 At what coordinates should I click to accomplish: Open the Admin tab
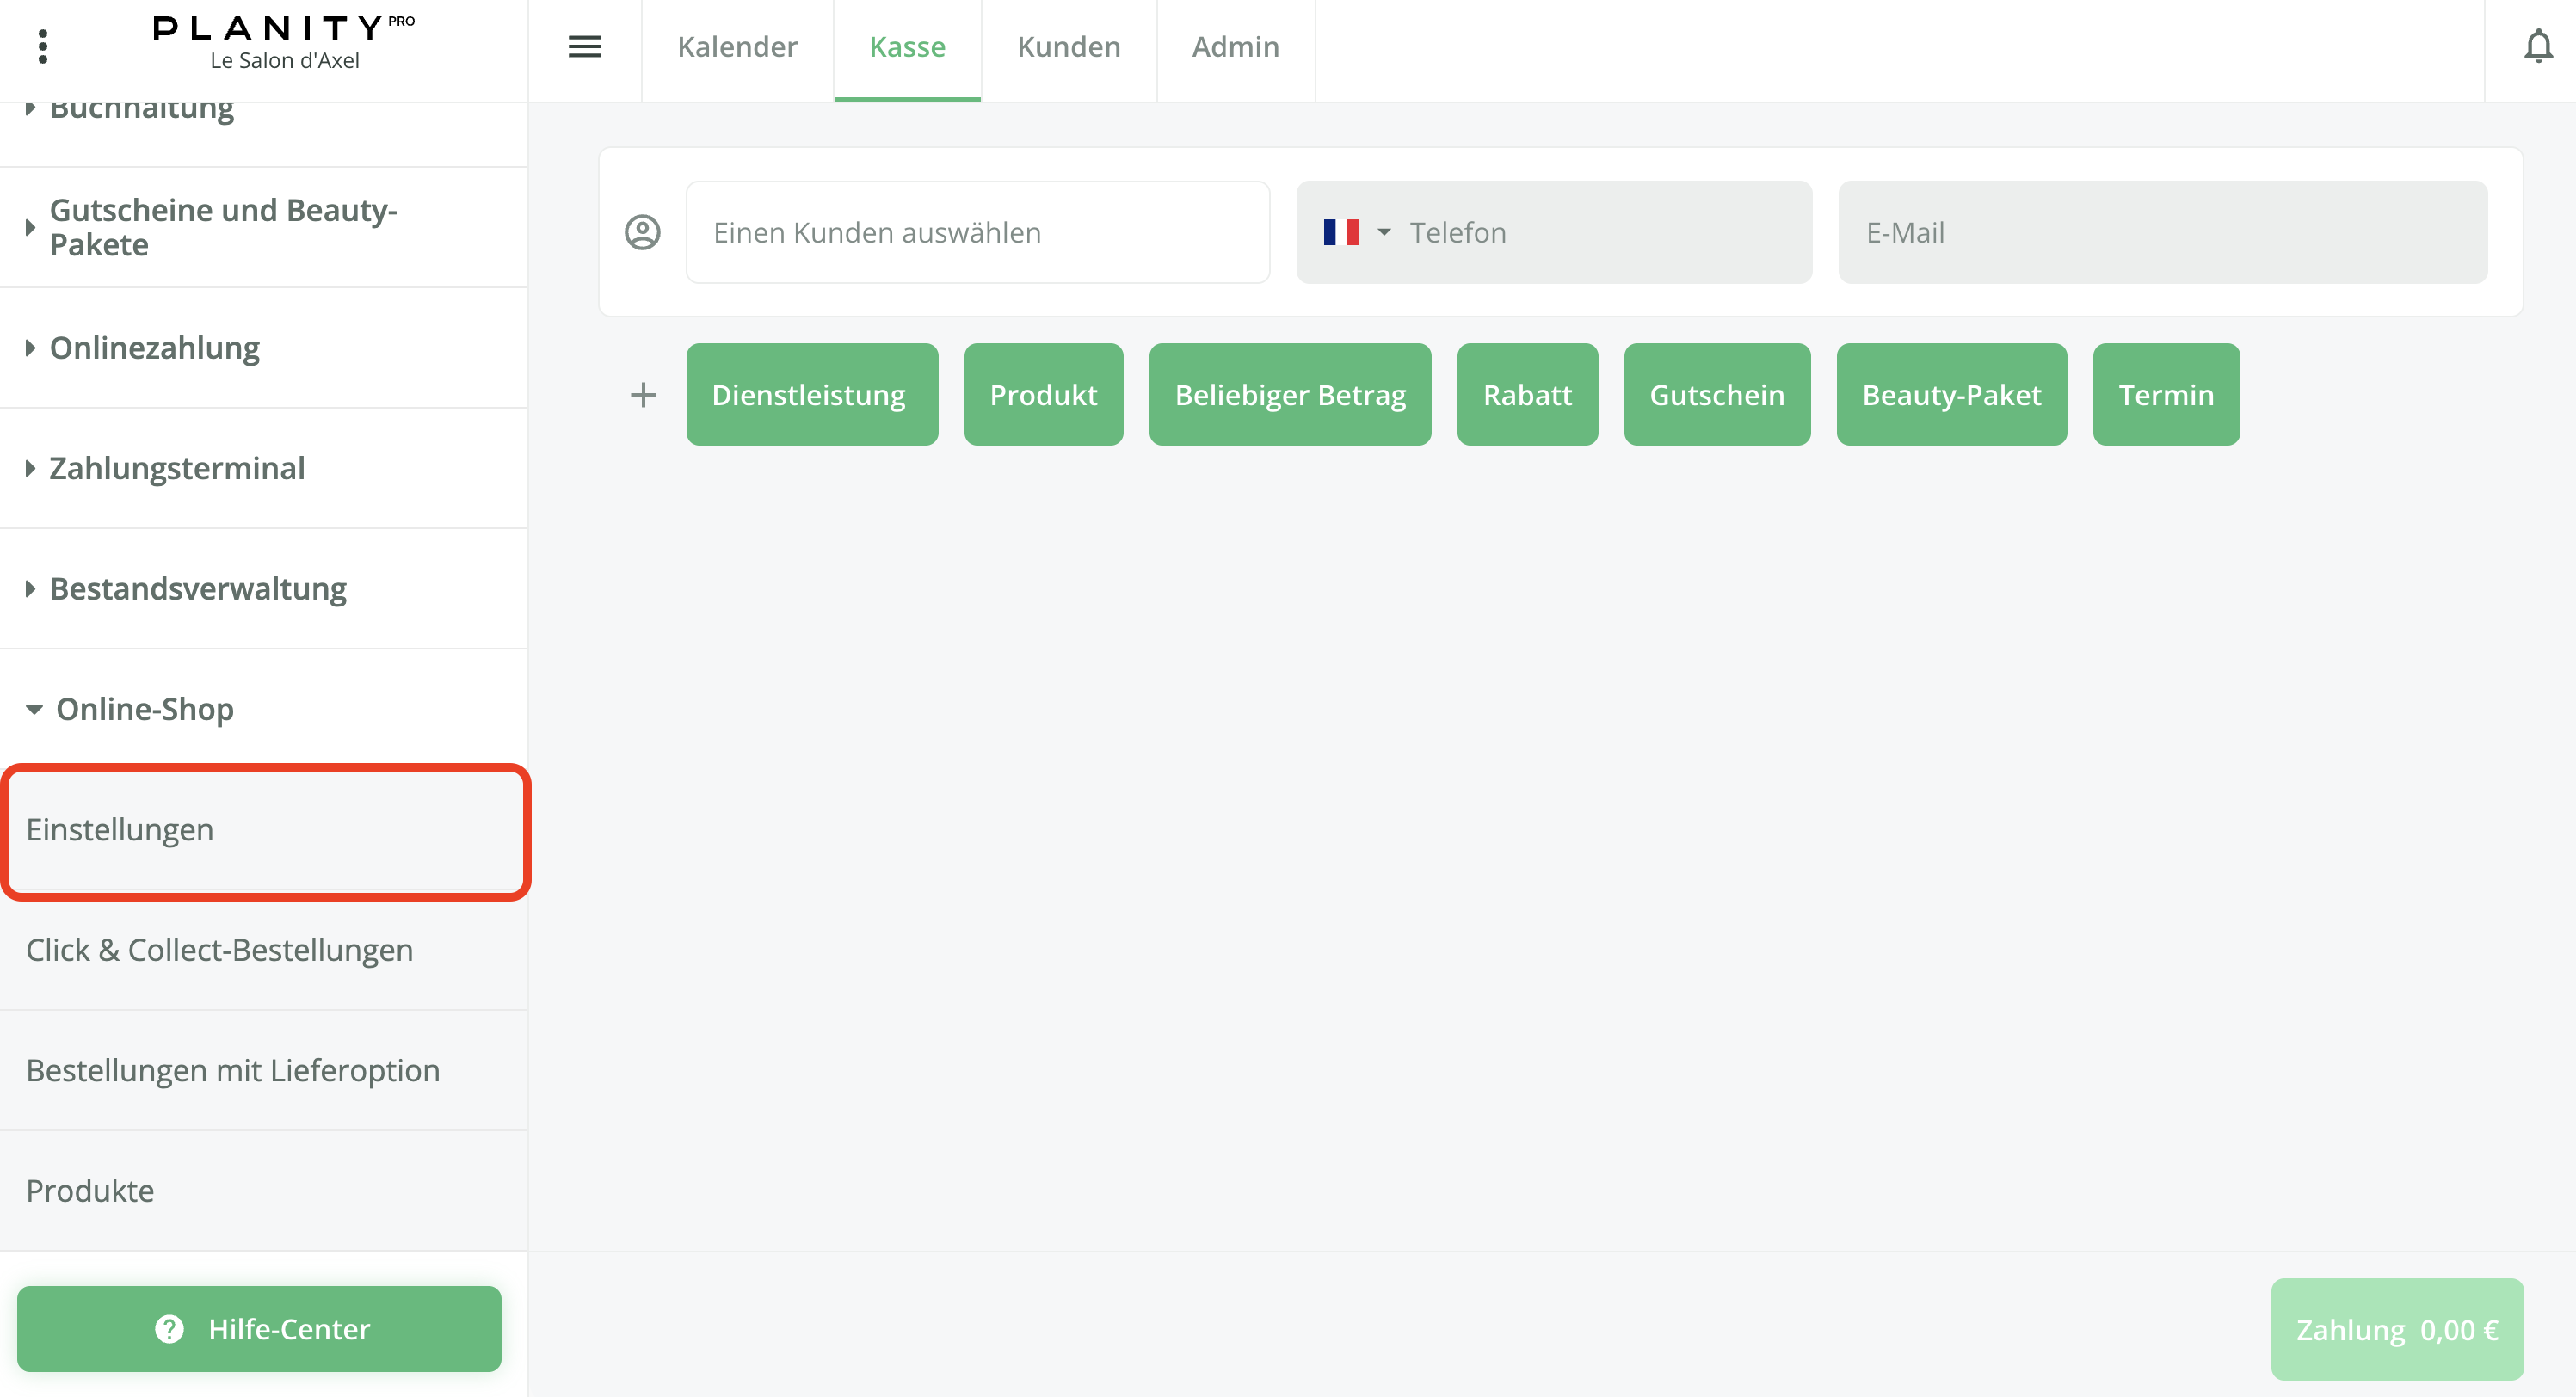(x=1235, y=47)
